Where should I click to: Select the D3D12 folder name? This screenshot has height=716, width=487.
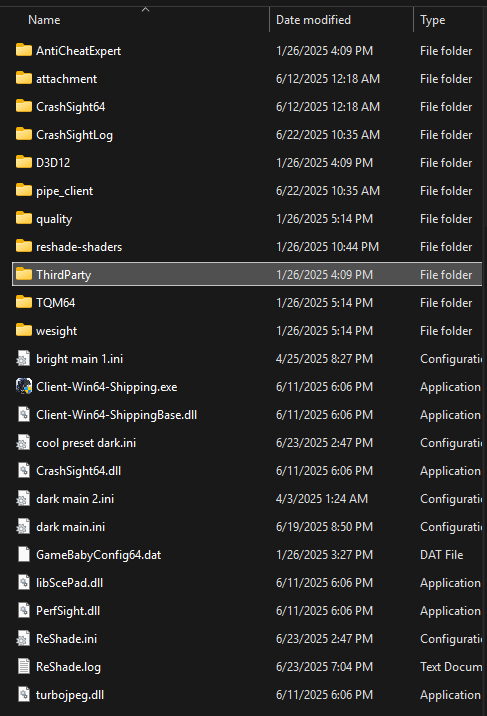click(x=53, y=163)
